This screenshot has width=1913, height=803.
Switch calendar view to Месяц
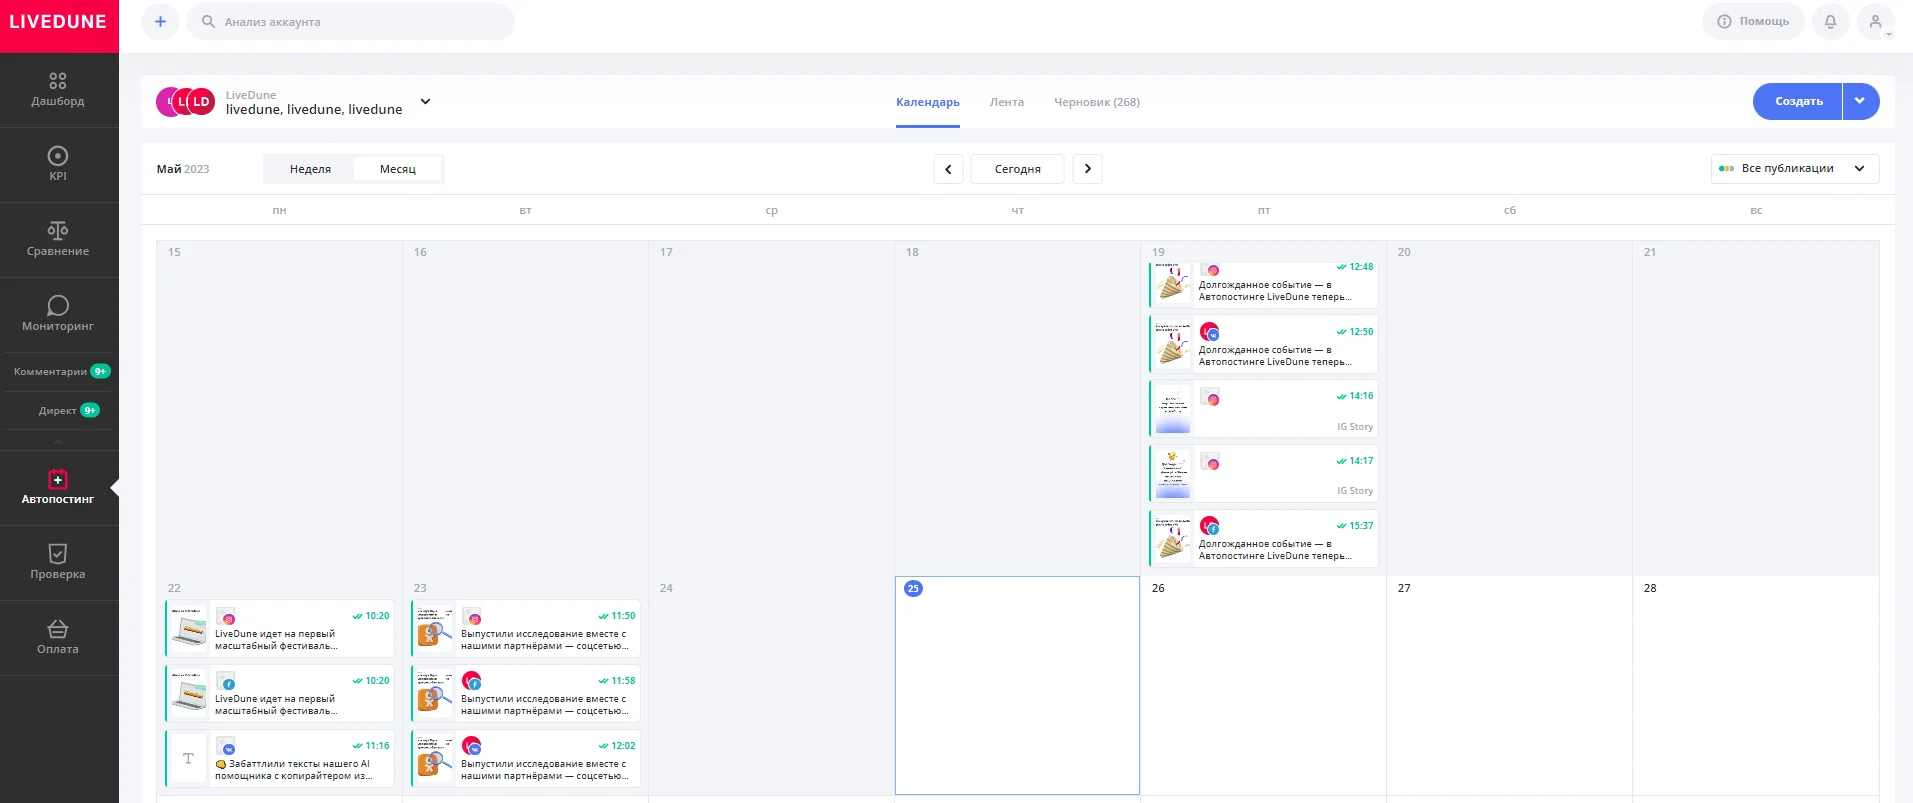click(397, 169)
